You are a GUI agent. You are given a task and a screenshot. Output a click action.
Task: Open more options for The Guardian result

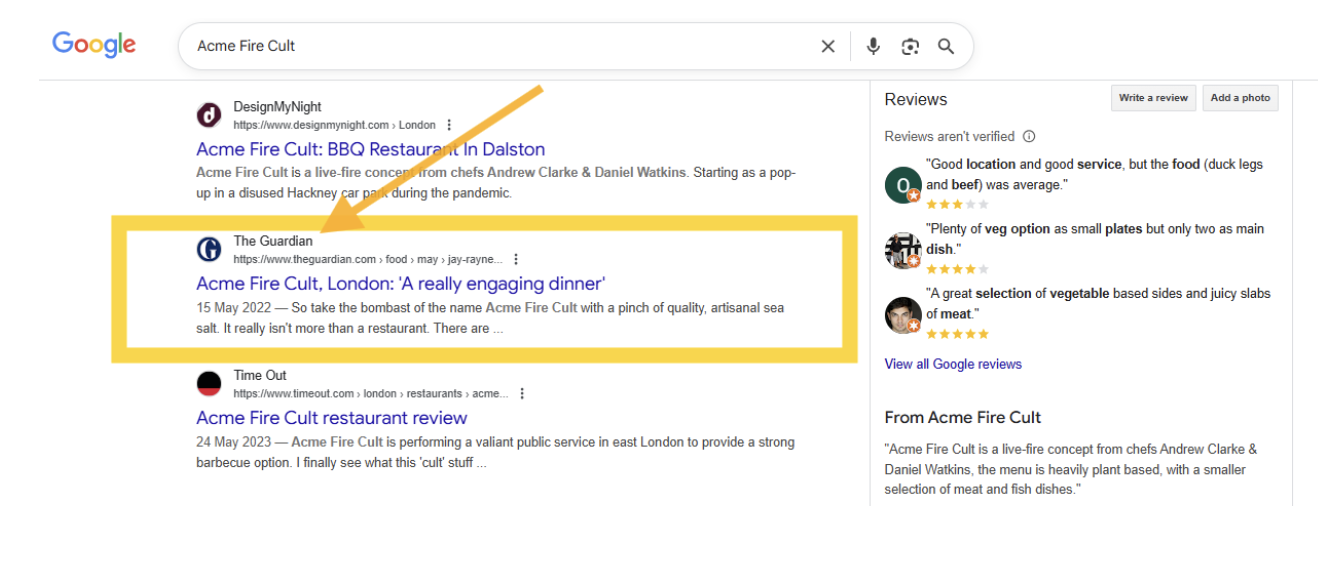coord(516,259)
